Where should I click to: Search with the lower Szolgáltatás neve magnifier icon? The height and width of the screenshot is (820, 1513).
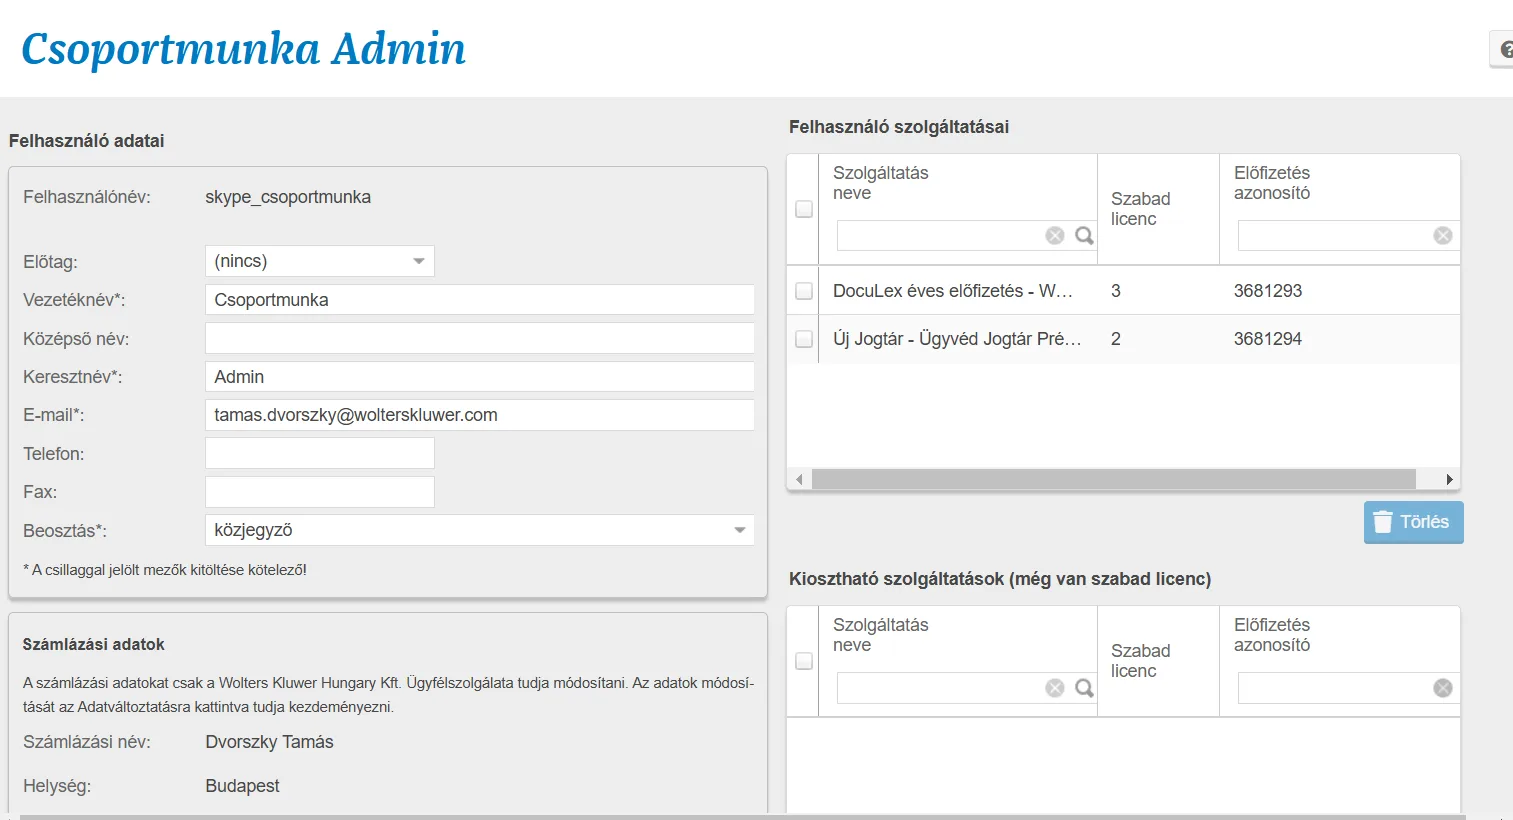click(1084, 687)
